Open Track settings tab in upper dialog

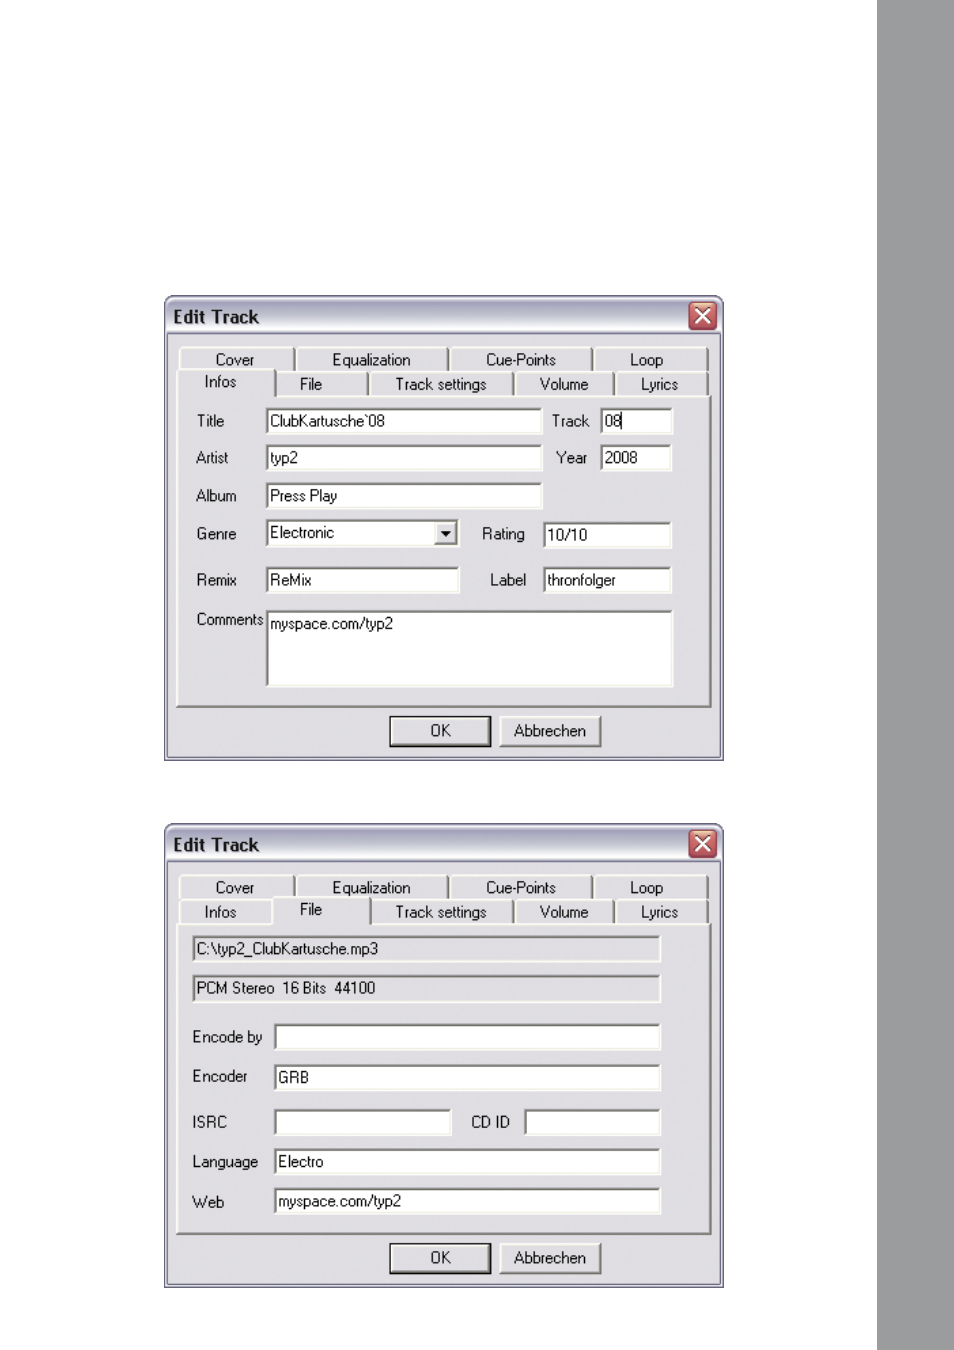(x=441, y=385)
